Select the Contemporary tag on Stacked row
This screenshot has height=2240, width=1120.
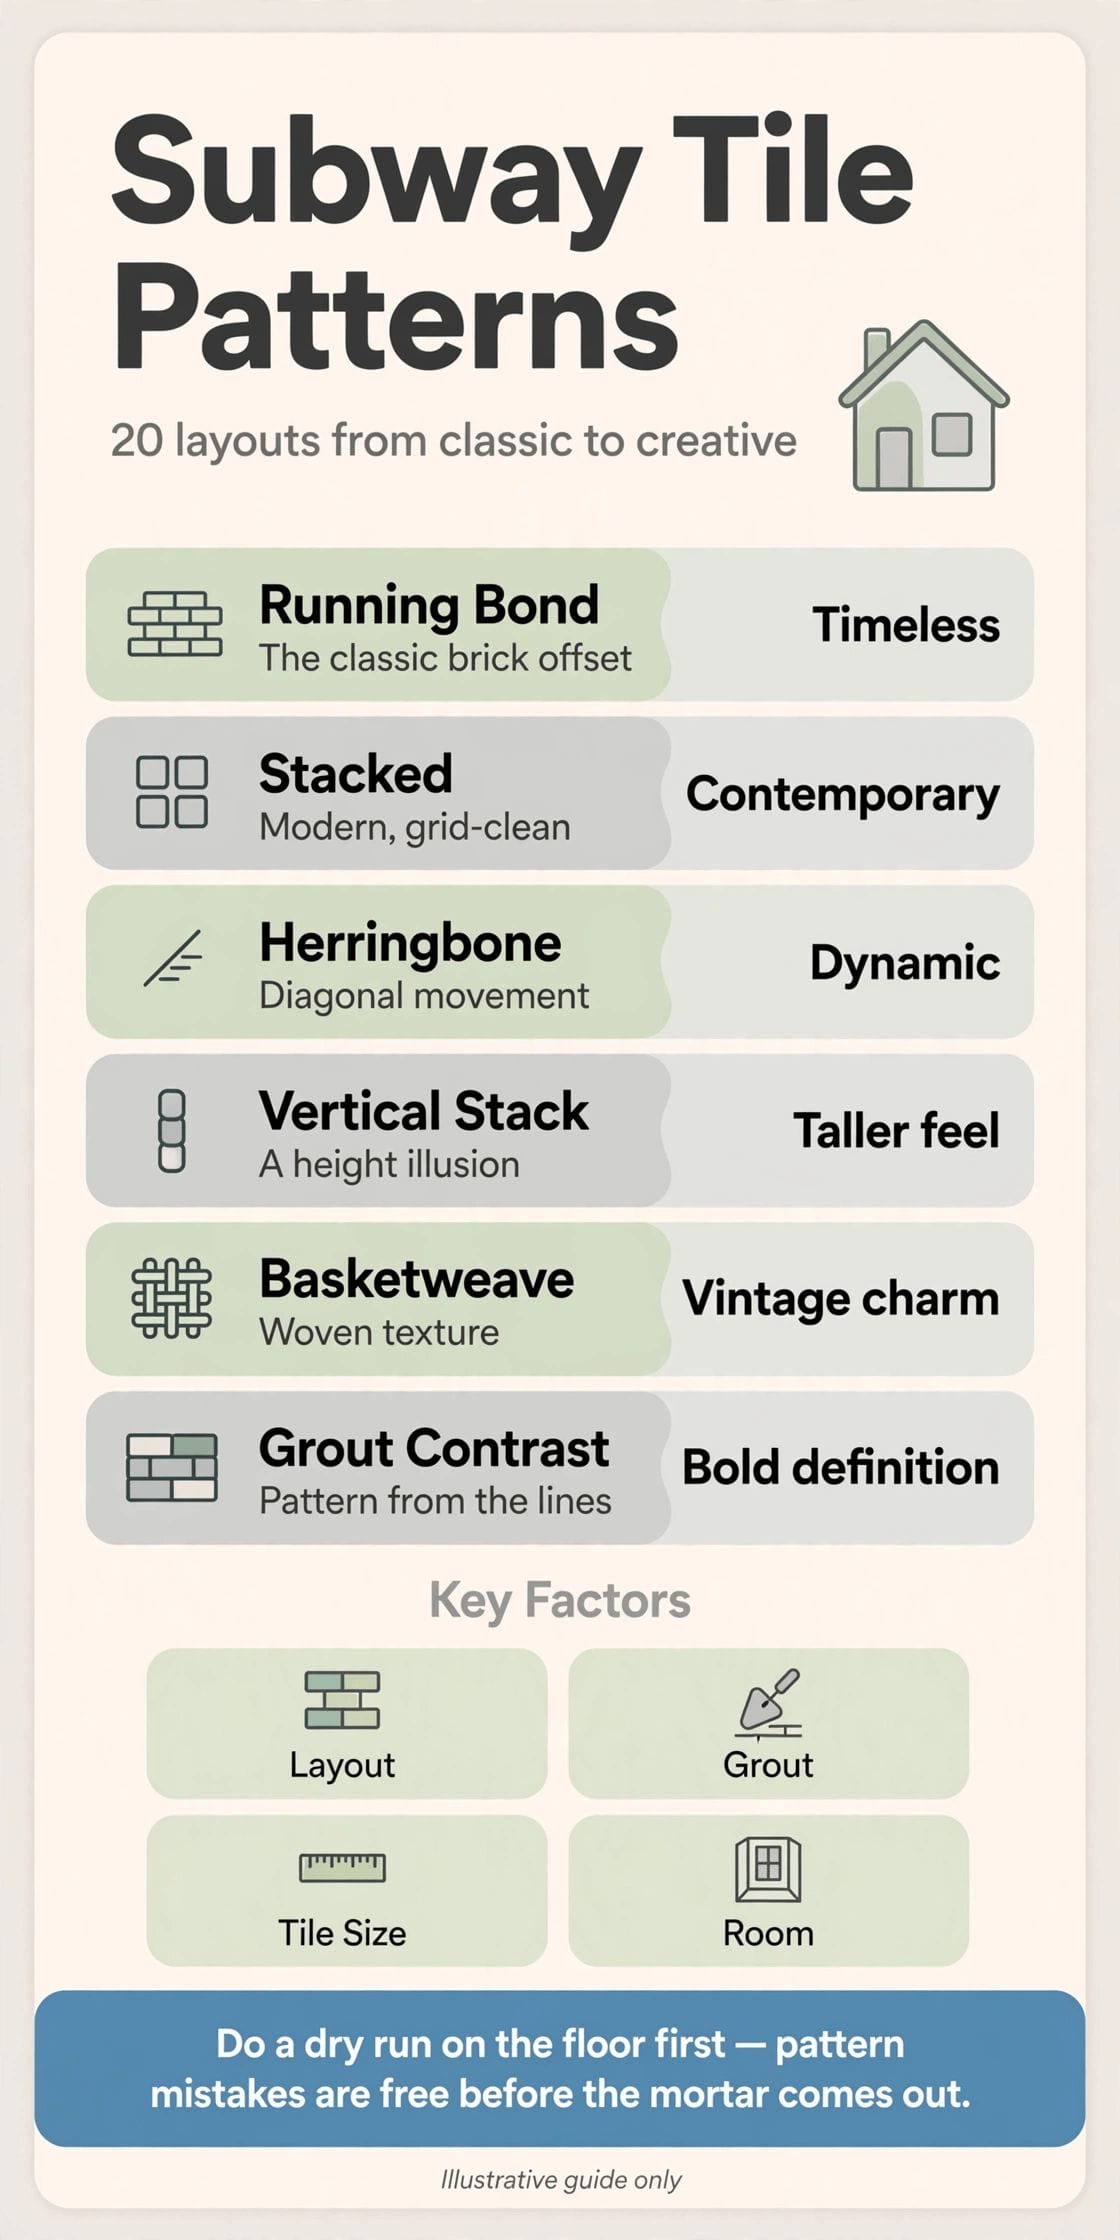[x=843, y=794]
